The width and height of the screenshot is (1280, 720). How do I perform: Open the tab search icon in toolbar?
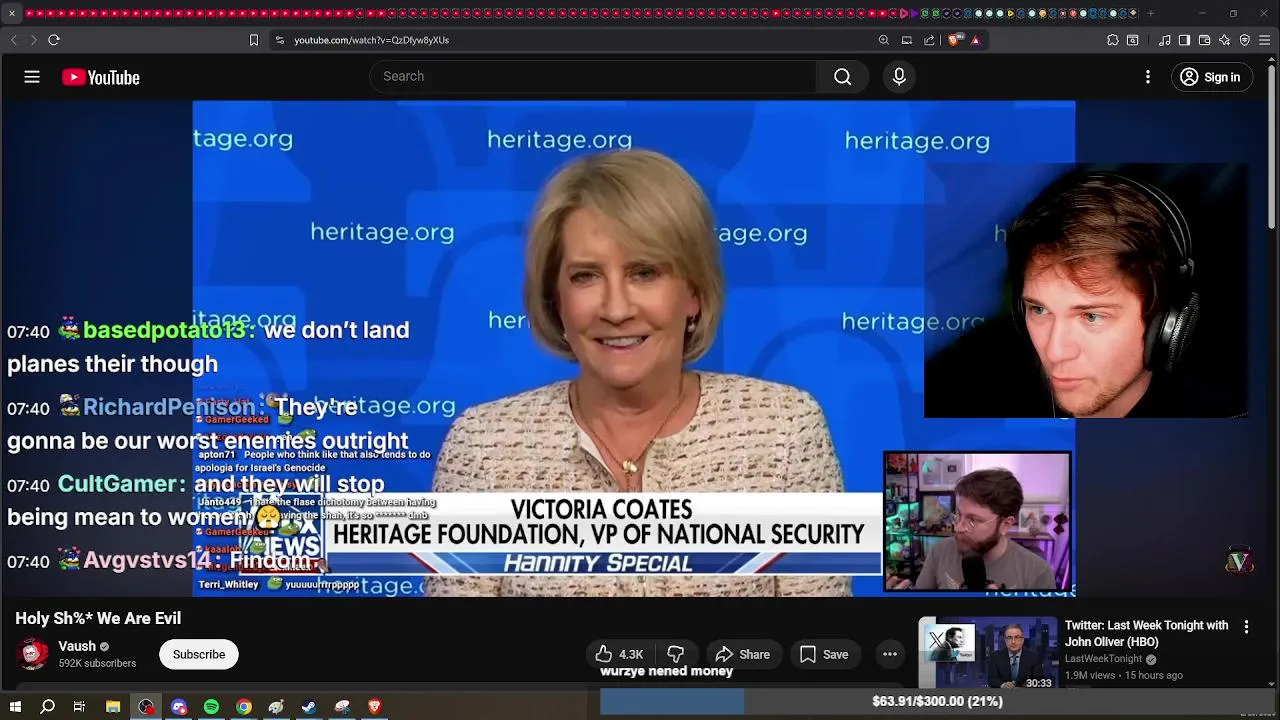click(1133, 40)
